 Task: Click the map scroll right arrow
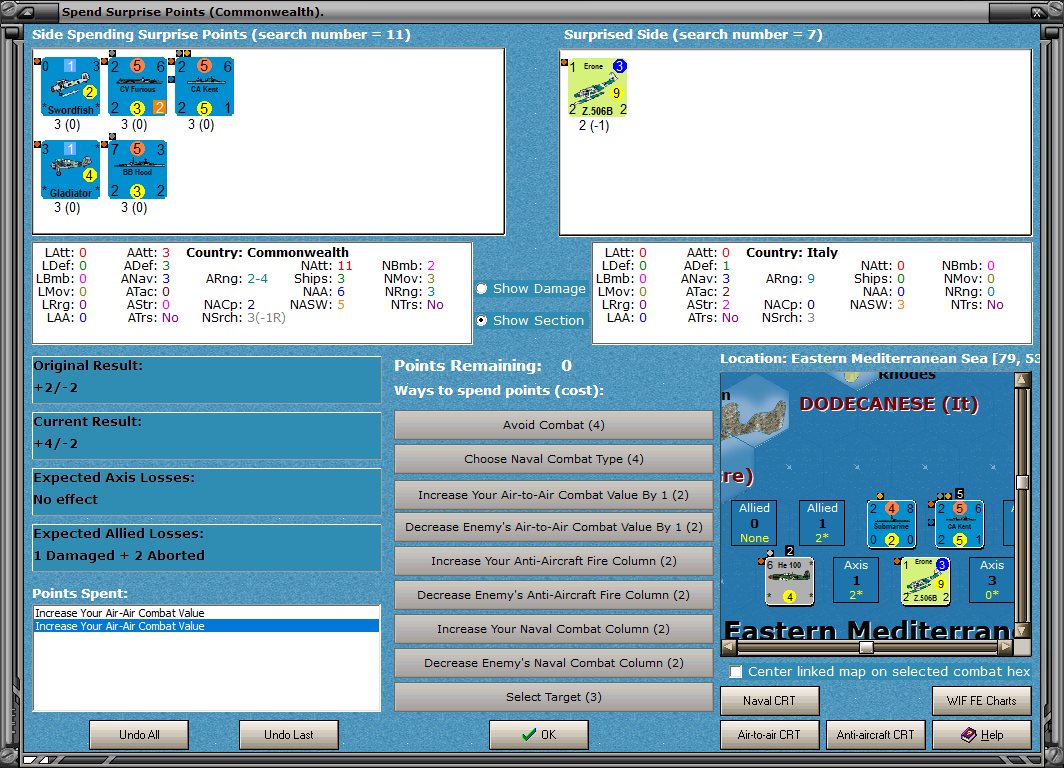point(1006,647)
